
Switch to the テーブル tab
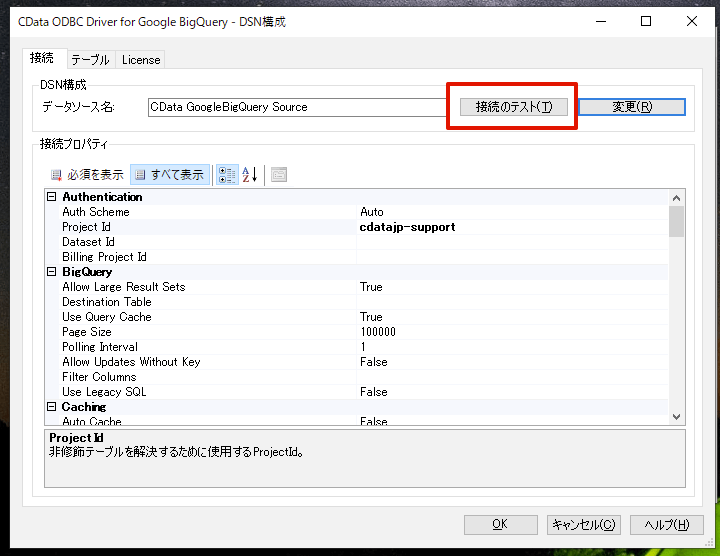tap(90, 60)
